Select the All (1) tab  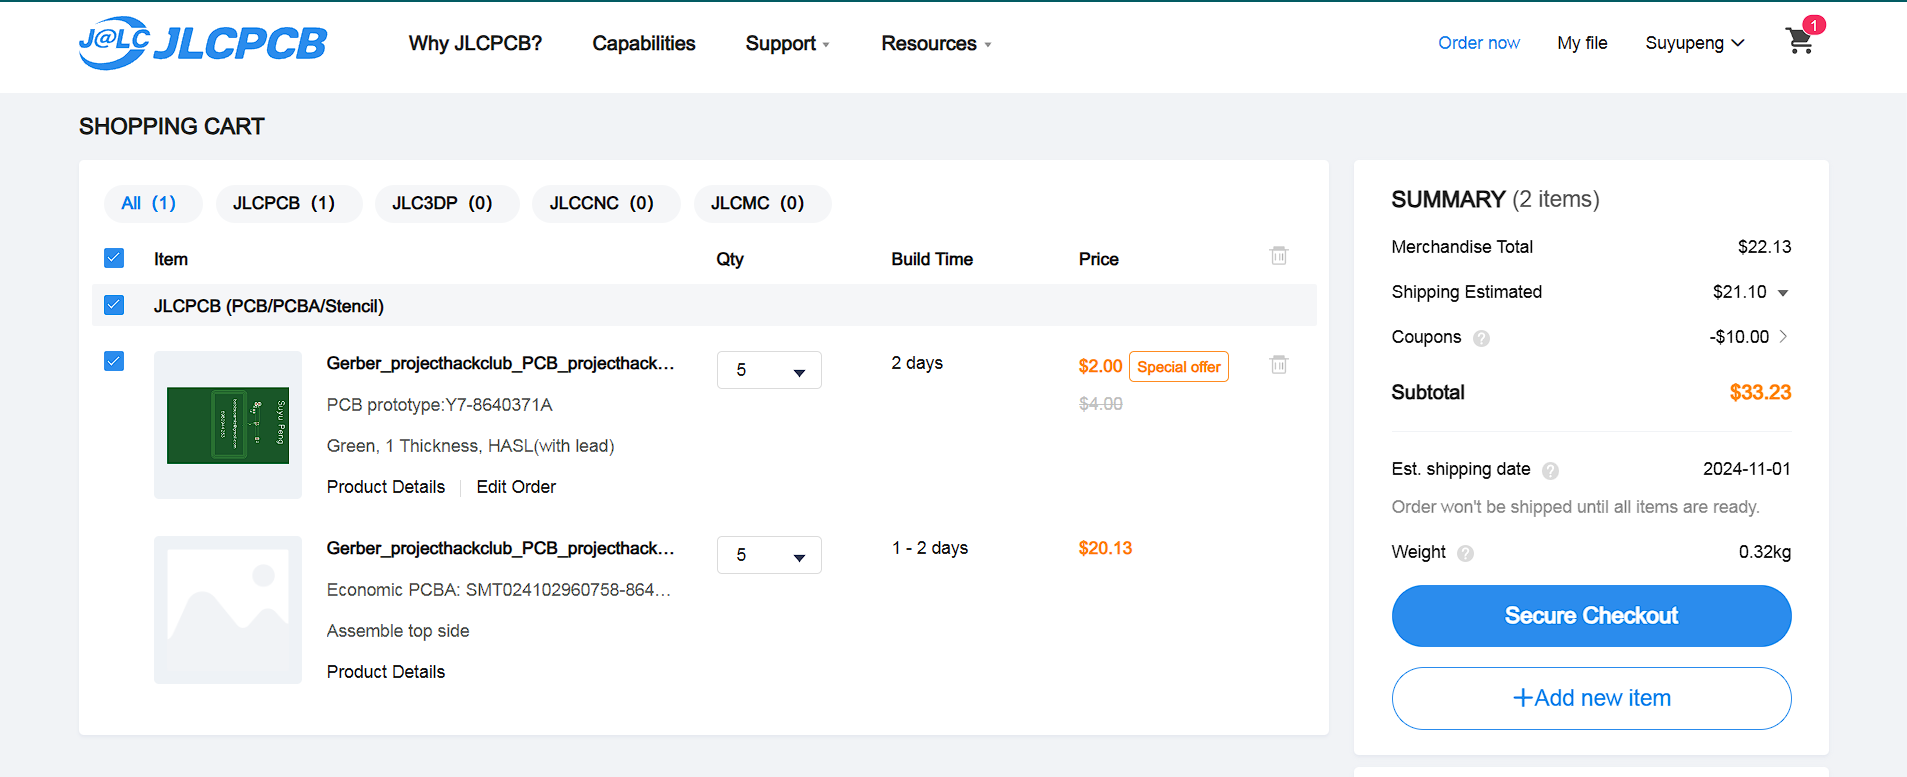coord(153,203)
